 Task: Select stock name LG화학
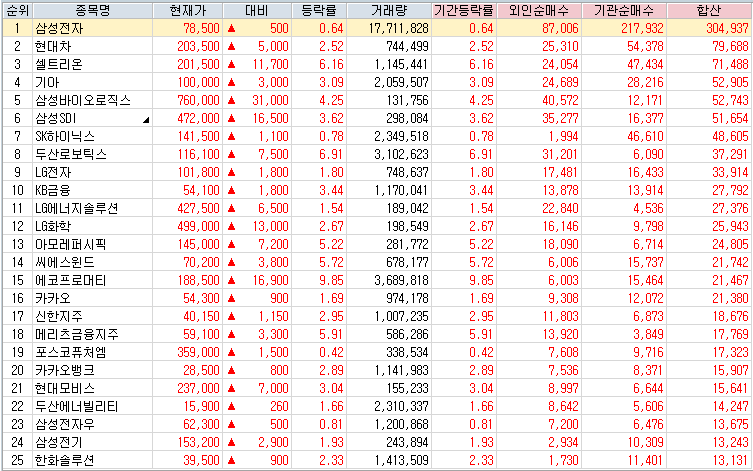click(53, 227)
